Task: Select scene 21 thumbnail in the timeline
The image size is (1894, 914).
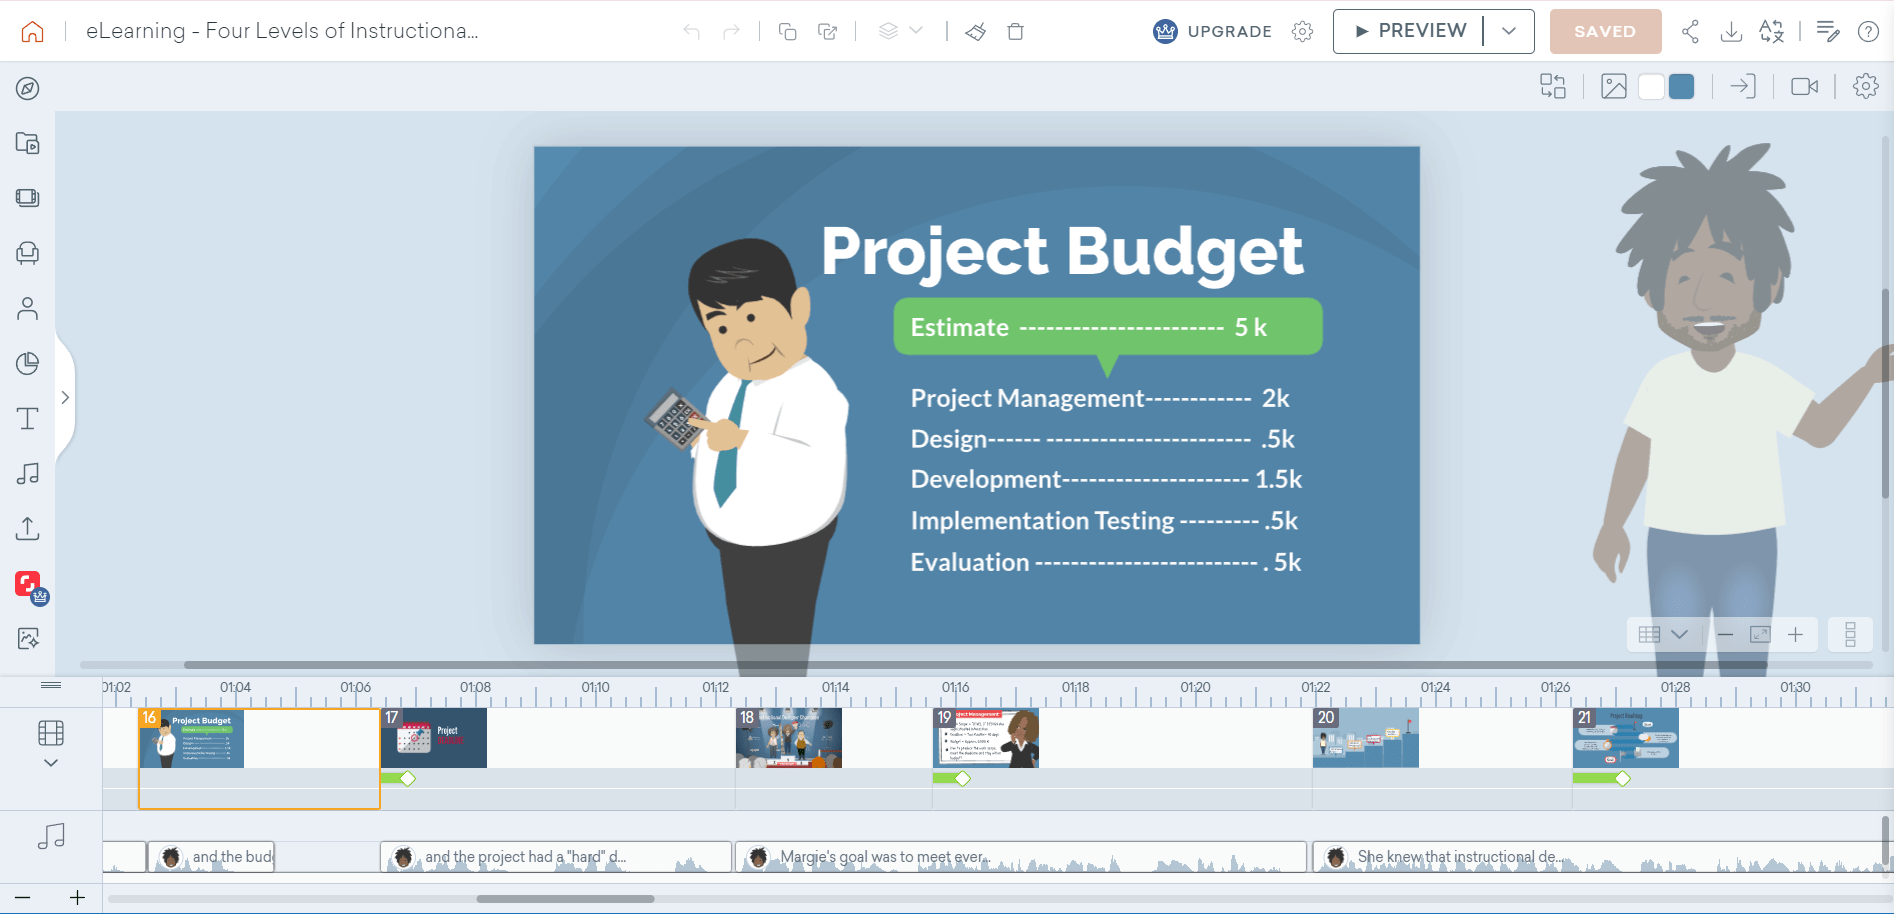Action: [x=1626, y=738]
